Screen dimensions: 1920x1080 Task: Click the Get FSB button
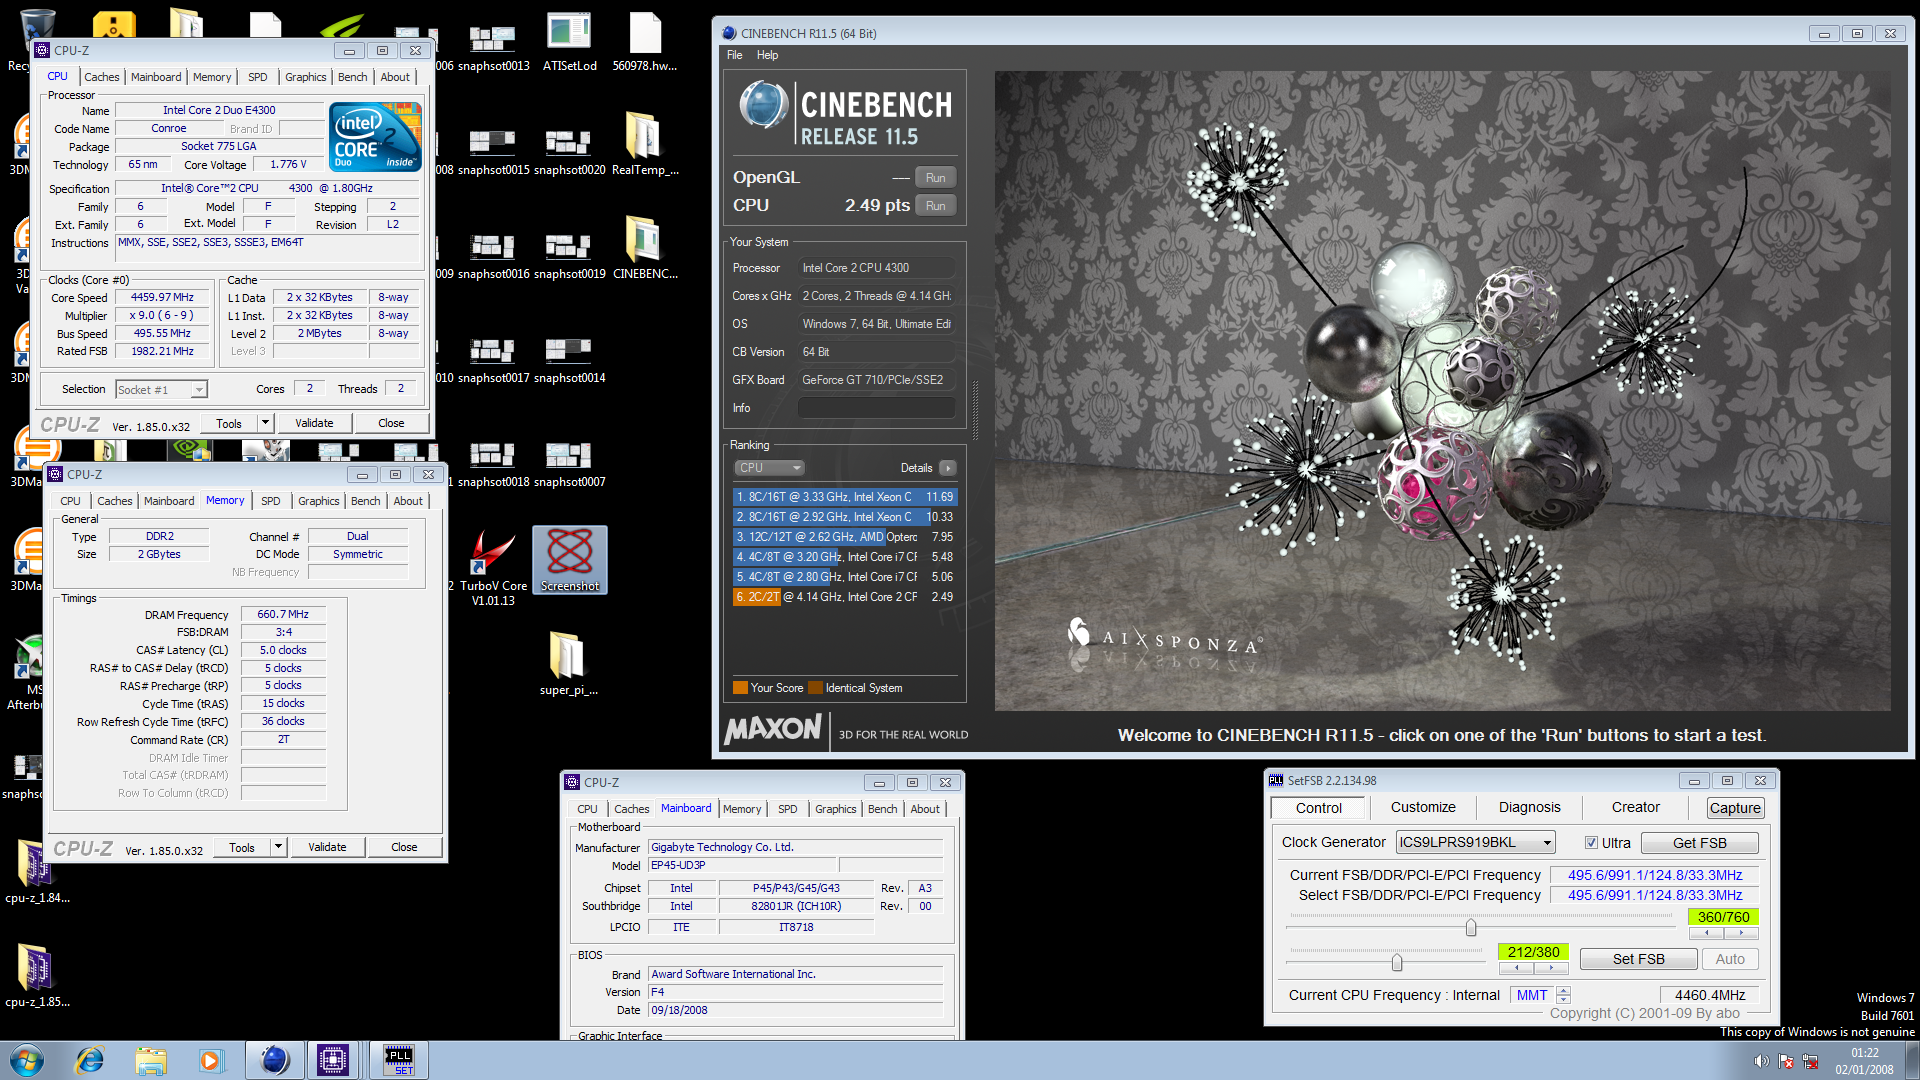tap(1699, 843)
